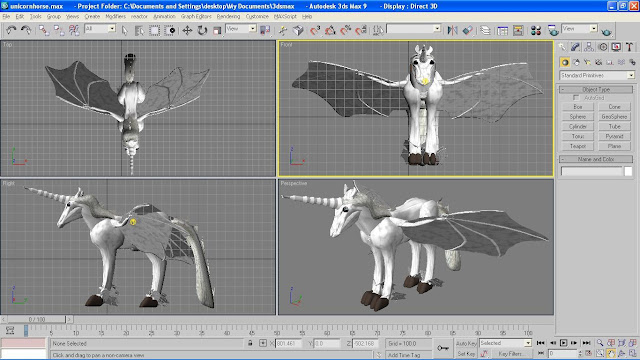Image resolution: width=640 pixels, height=360 pixels.
Task: Click the Arc Rotate viewport tool
Action: (622, 353)
